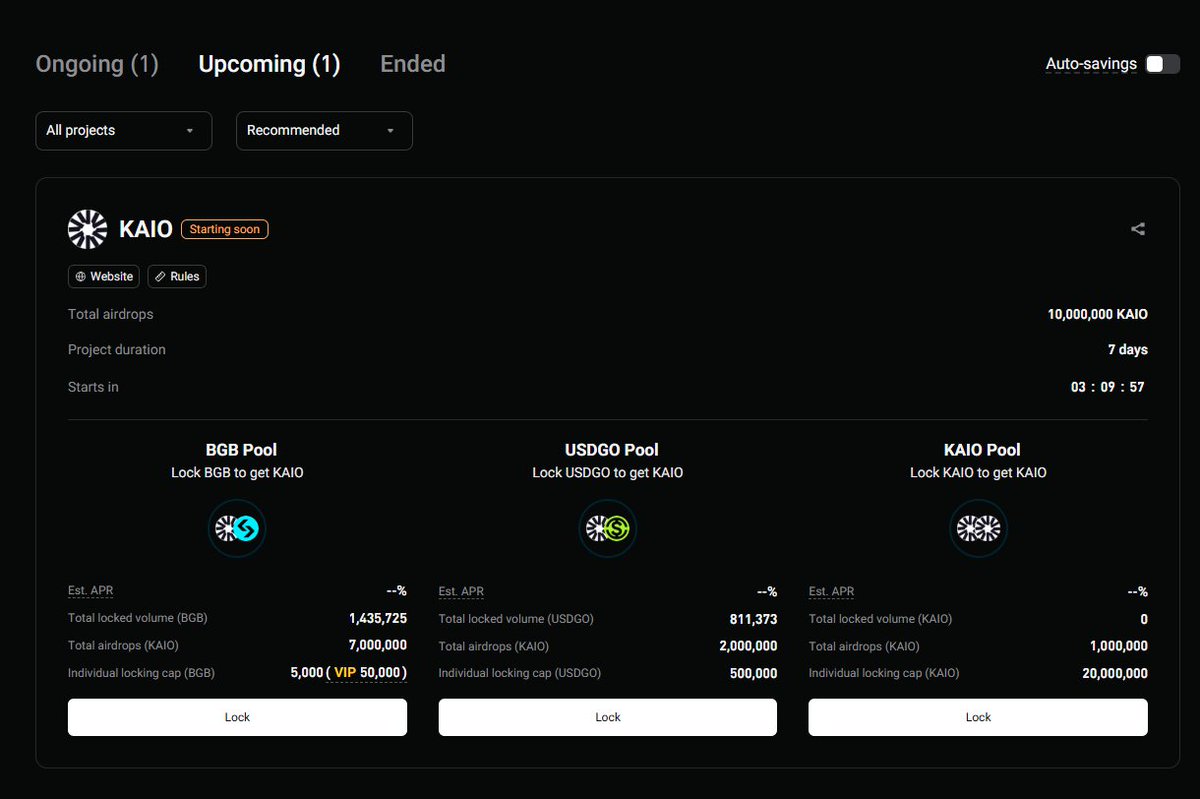Click 'Lock USDGO to get KAIO' subtitle
1200x799 pixels.
608,472
